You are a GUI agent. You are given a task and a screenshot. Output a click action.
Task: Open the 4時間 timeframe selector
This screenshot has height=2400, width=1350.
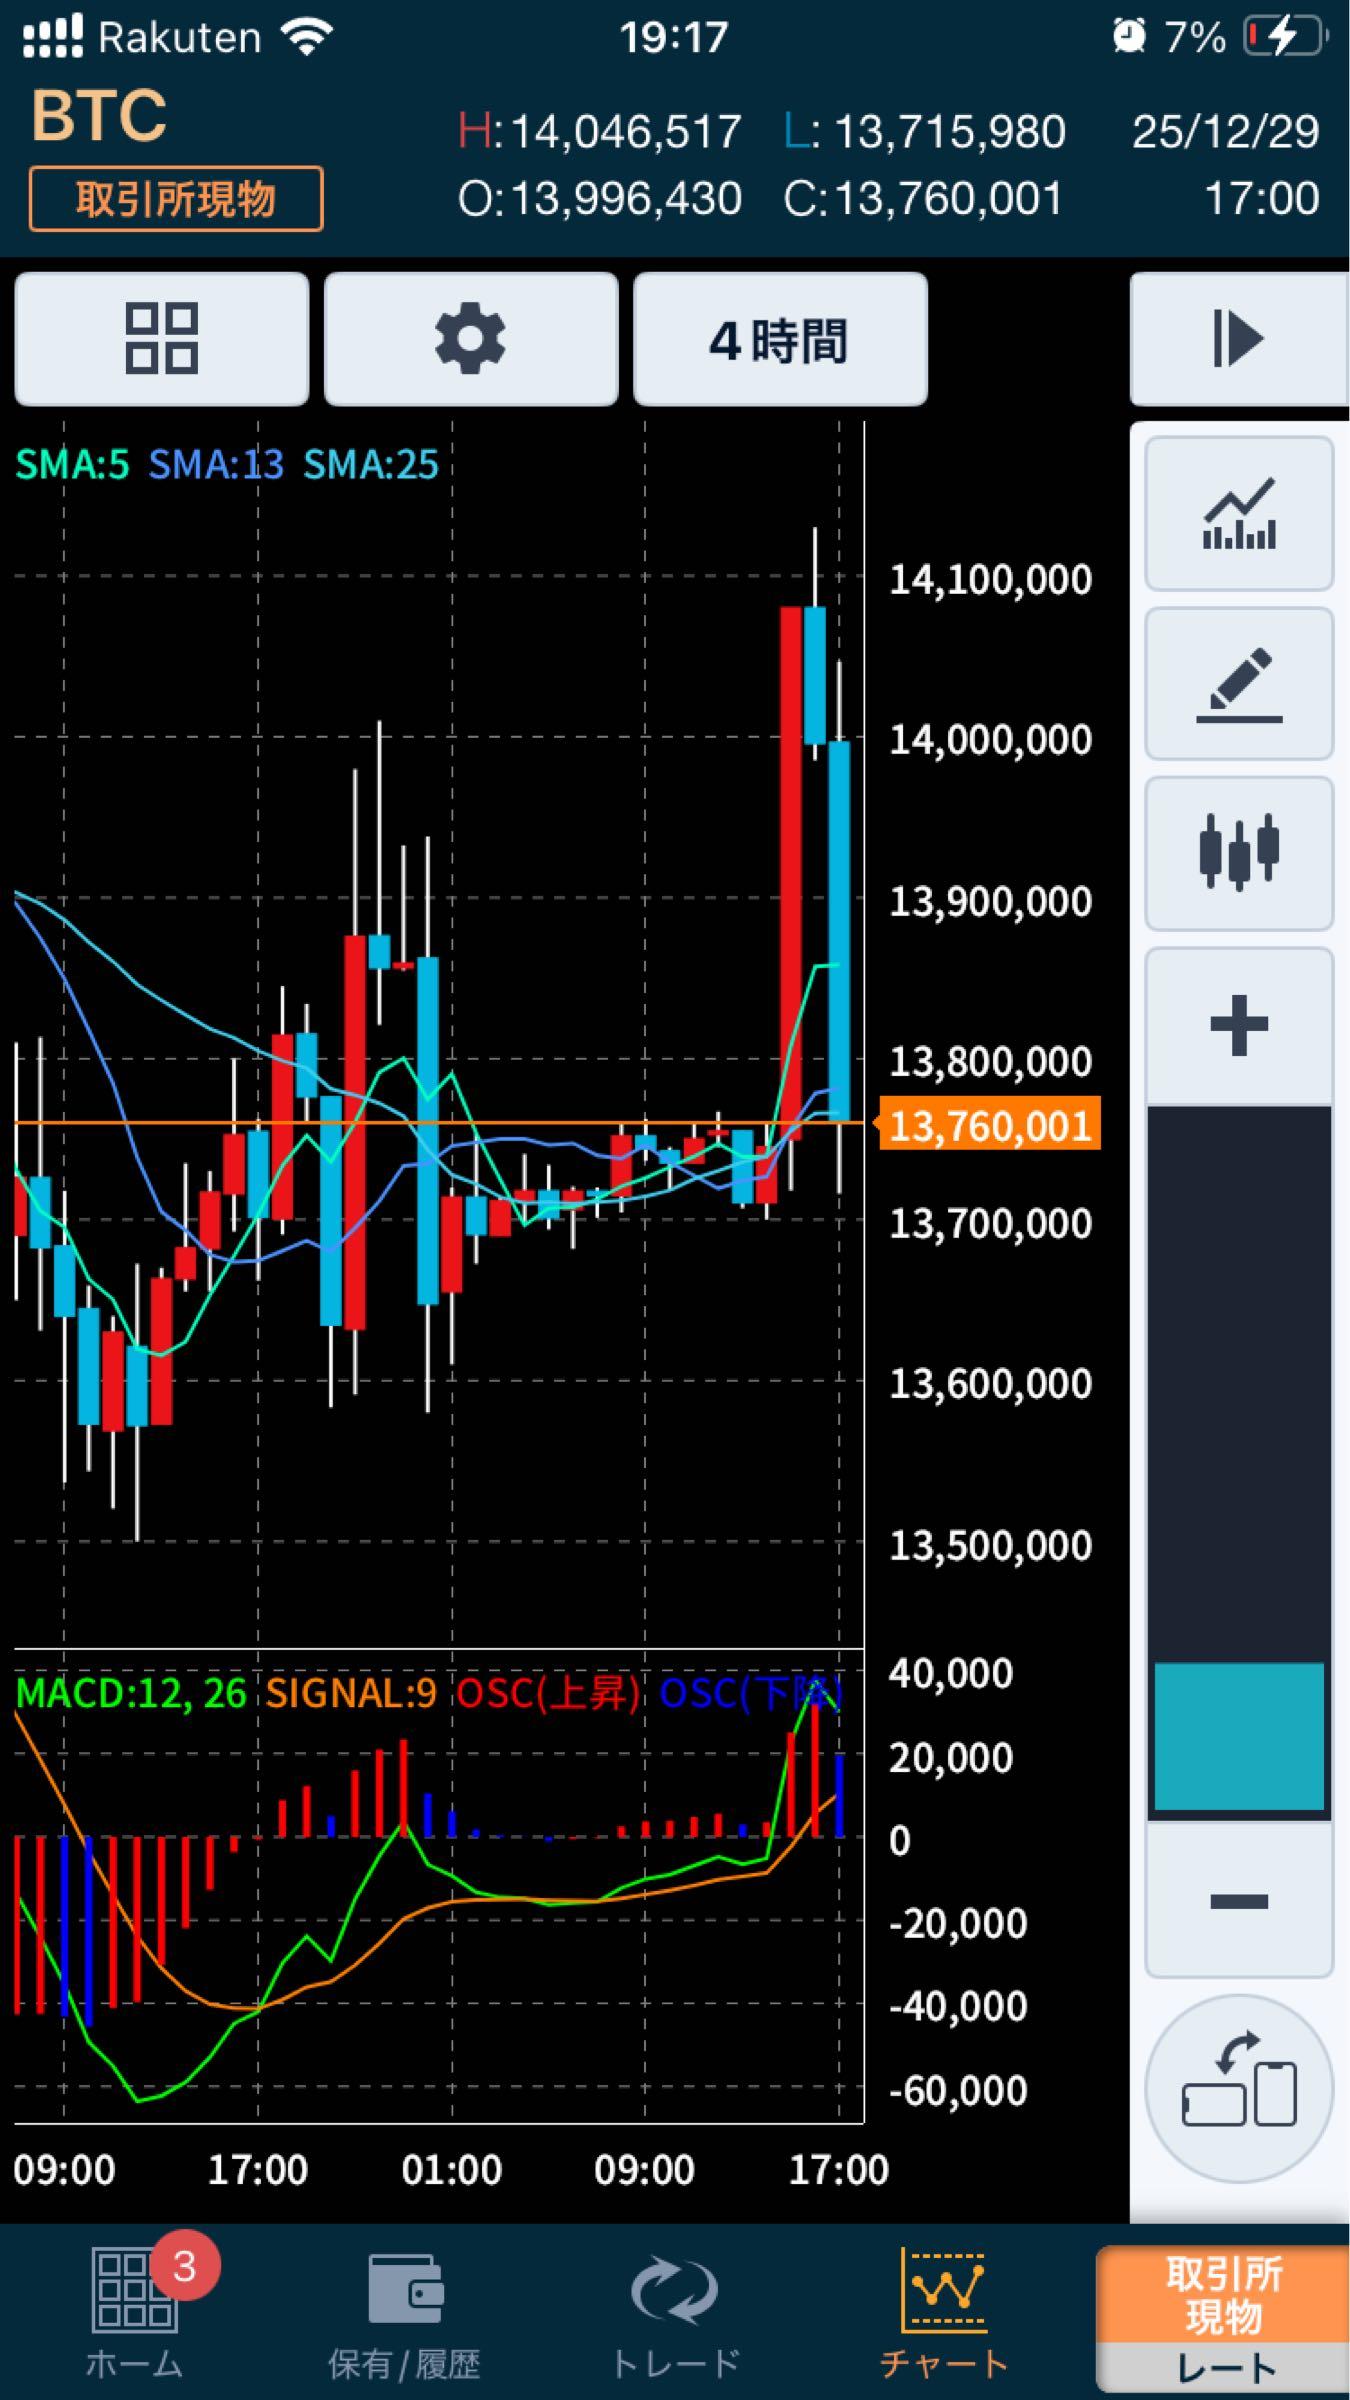click(780, 340)
